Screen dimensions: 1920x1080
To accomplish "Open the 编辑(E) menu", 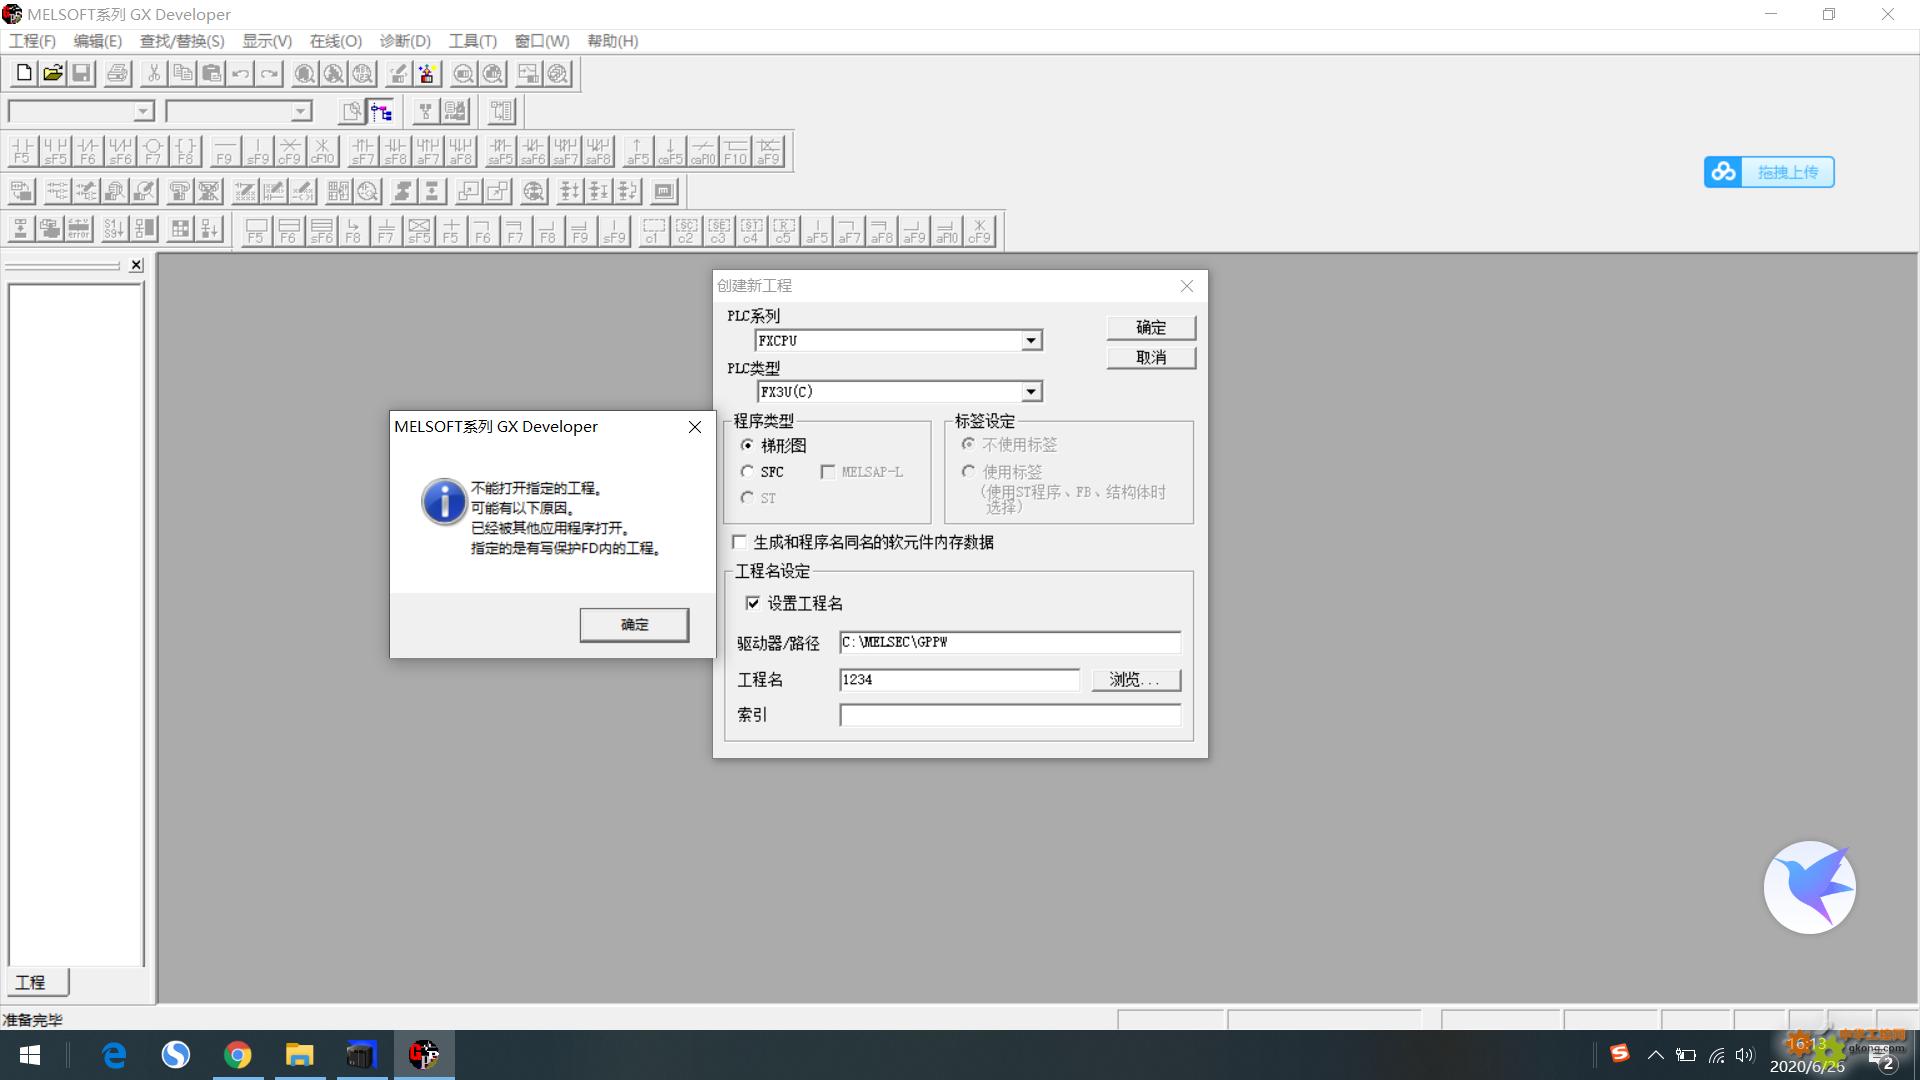I will (x=97, y=41).
